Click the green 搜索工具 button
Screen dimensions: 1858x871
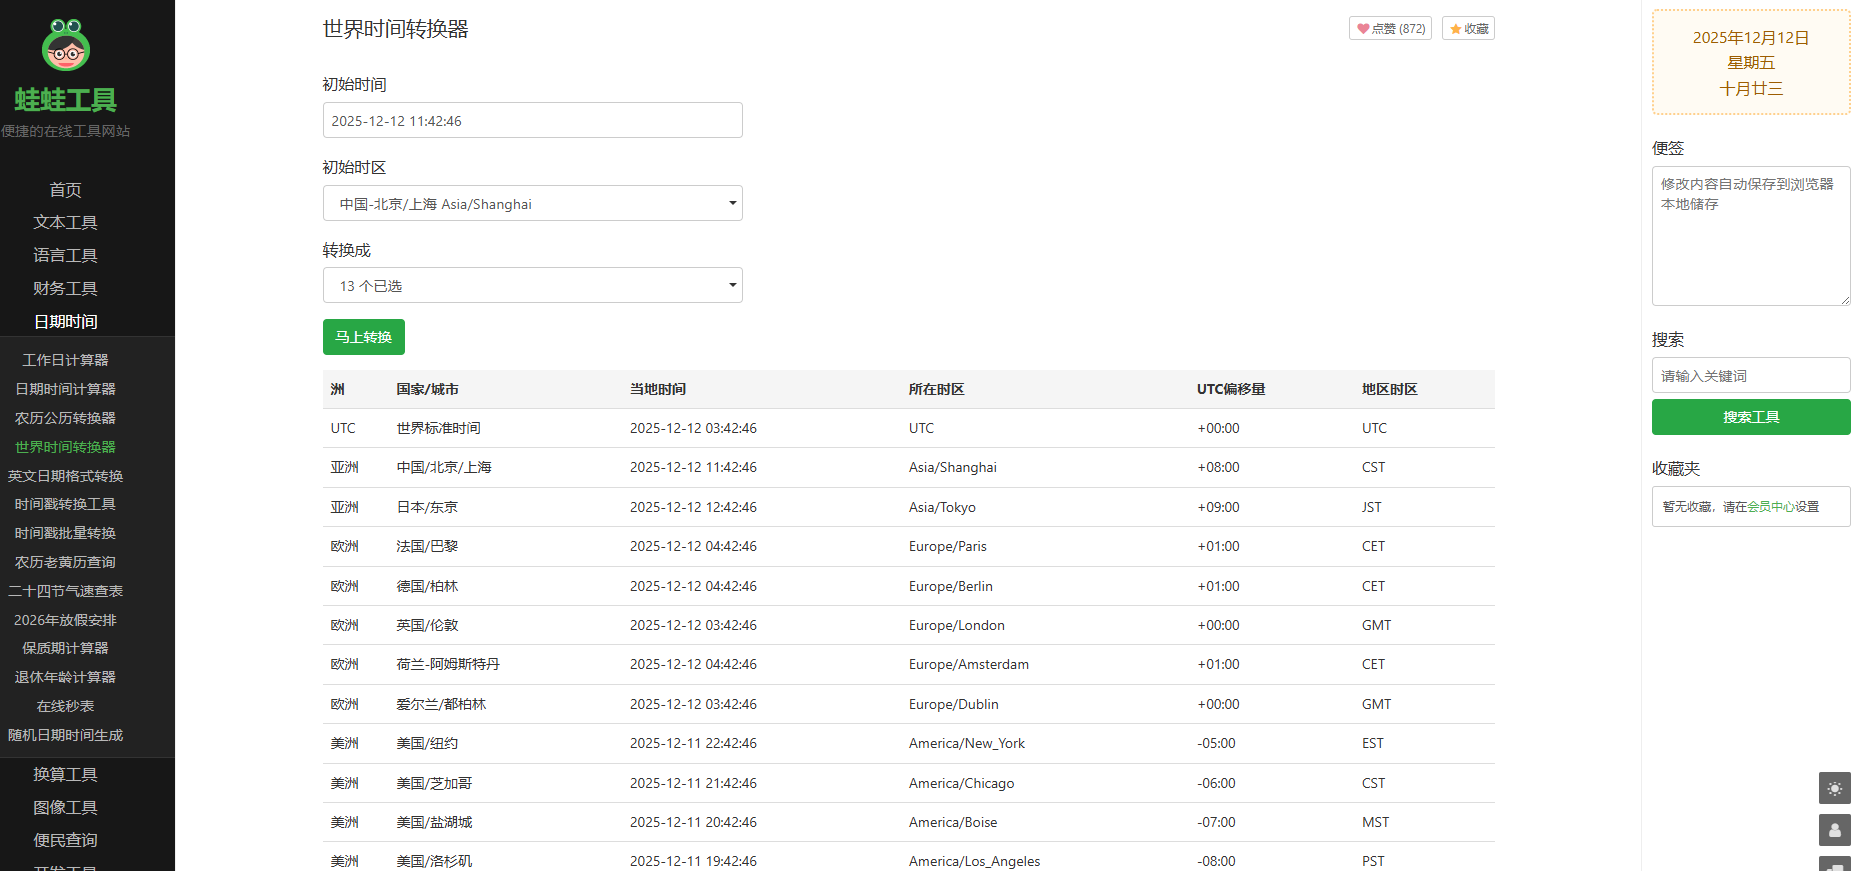(x=1751, y=417)
